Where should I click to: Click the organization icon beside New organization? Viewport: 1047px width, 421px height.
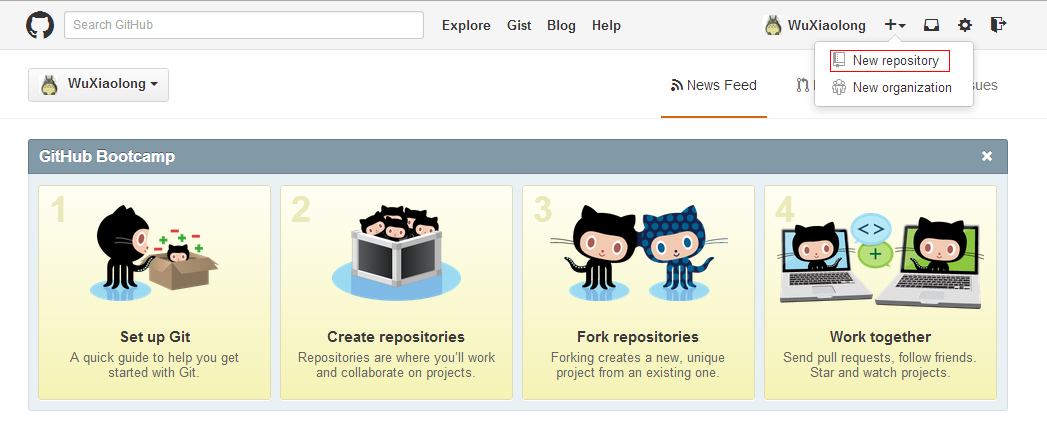pos(839,87)
